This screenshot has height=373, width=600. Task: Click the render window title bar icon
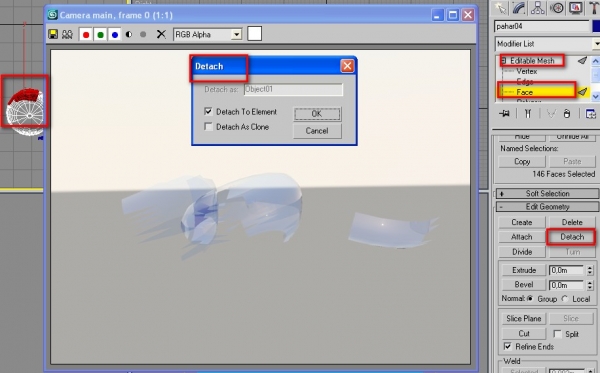[53, 15]
